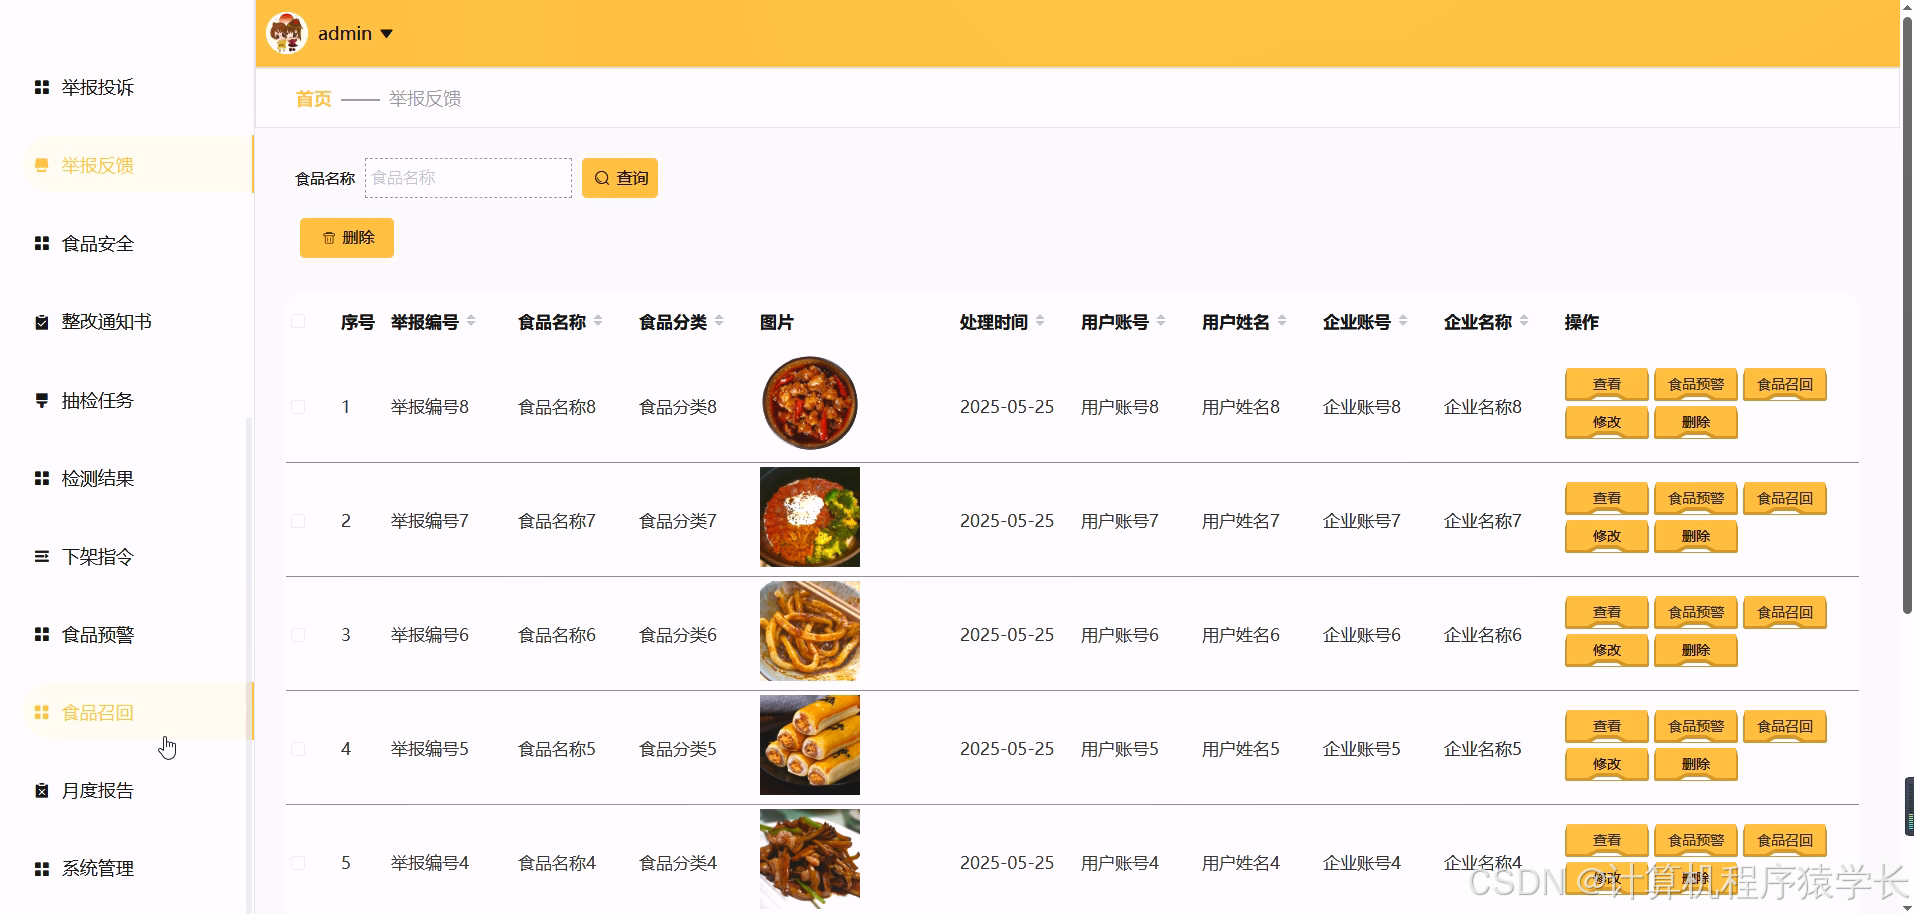Tick the checkbox for row 举报编号8
Image resolution: width=1914 pixels, height=914 pixels.
point(297,407)
